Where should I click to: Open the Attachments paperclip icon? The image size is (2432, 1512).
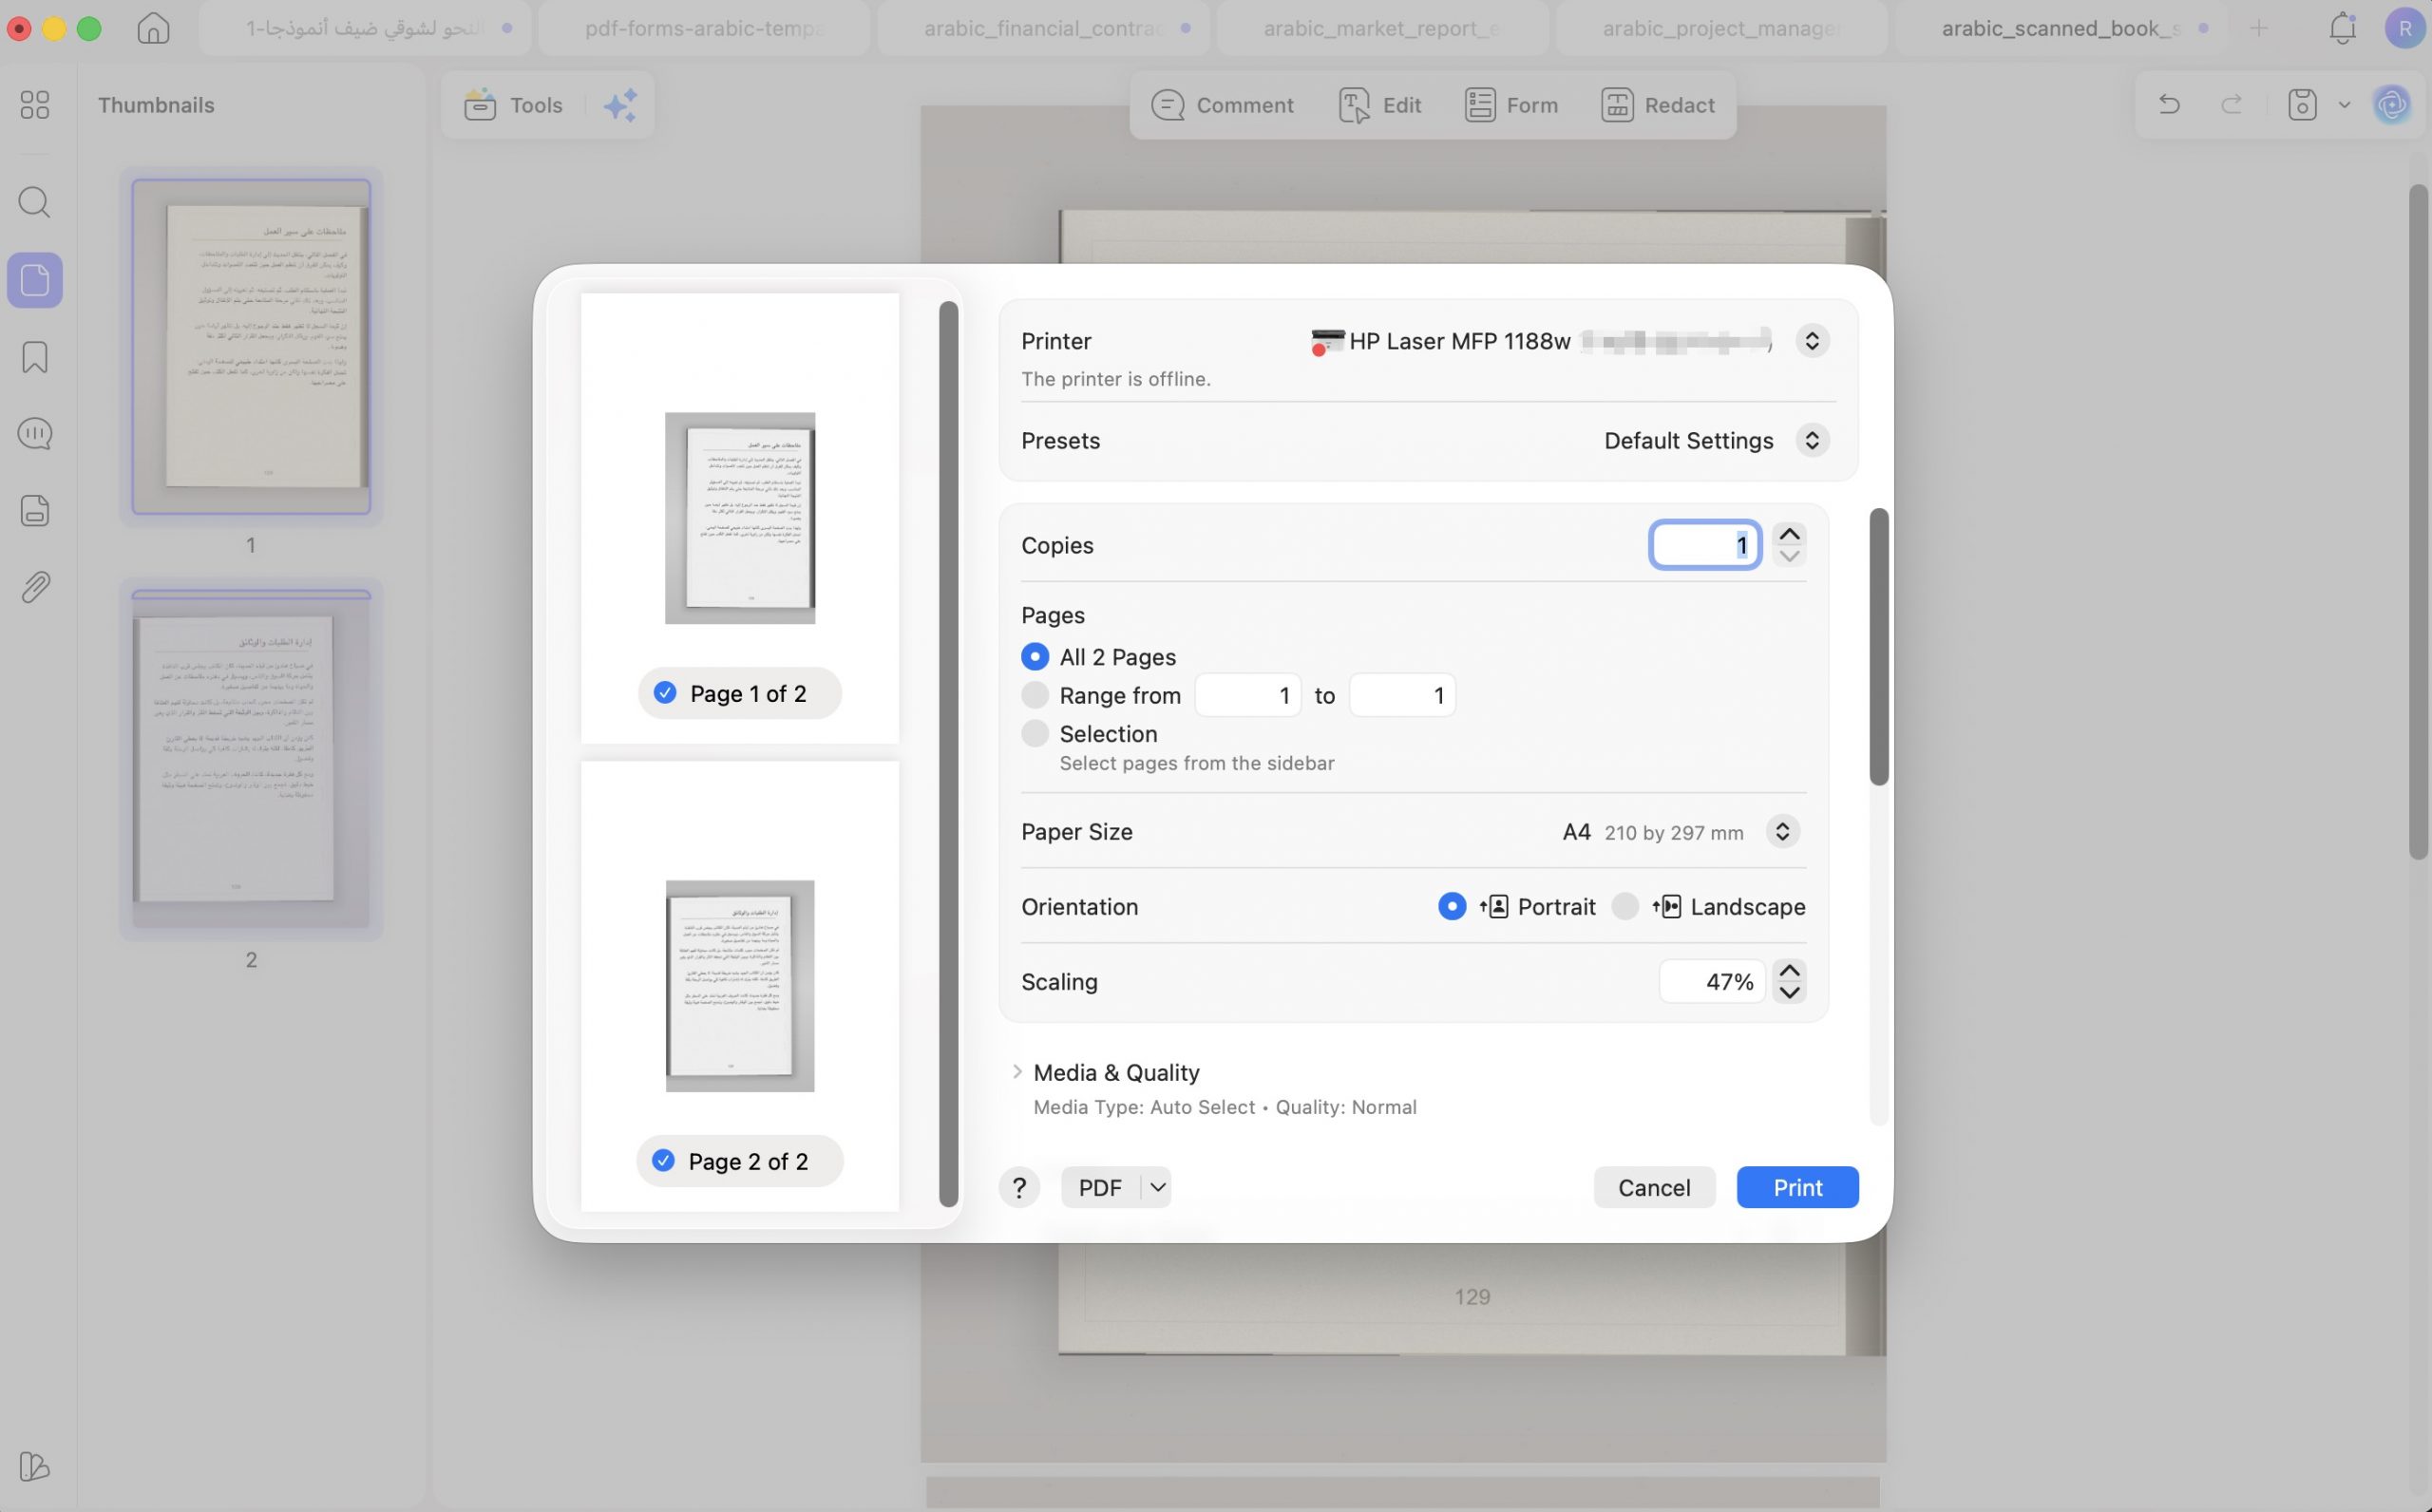click(x=35, y=587)
